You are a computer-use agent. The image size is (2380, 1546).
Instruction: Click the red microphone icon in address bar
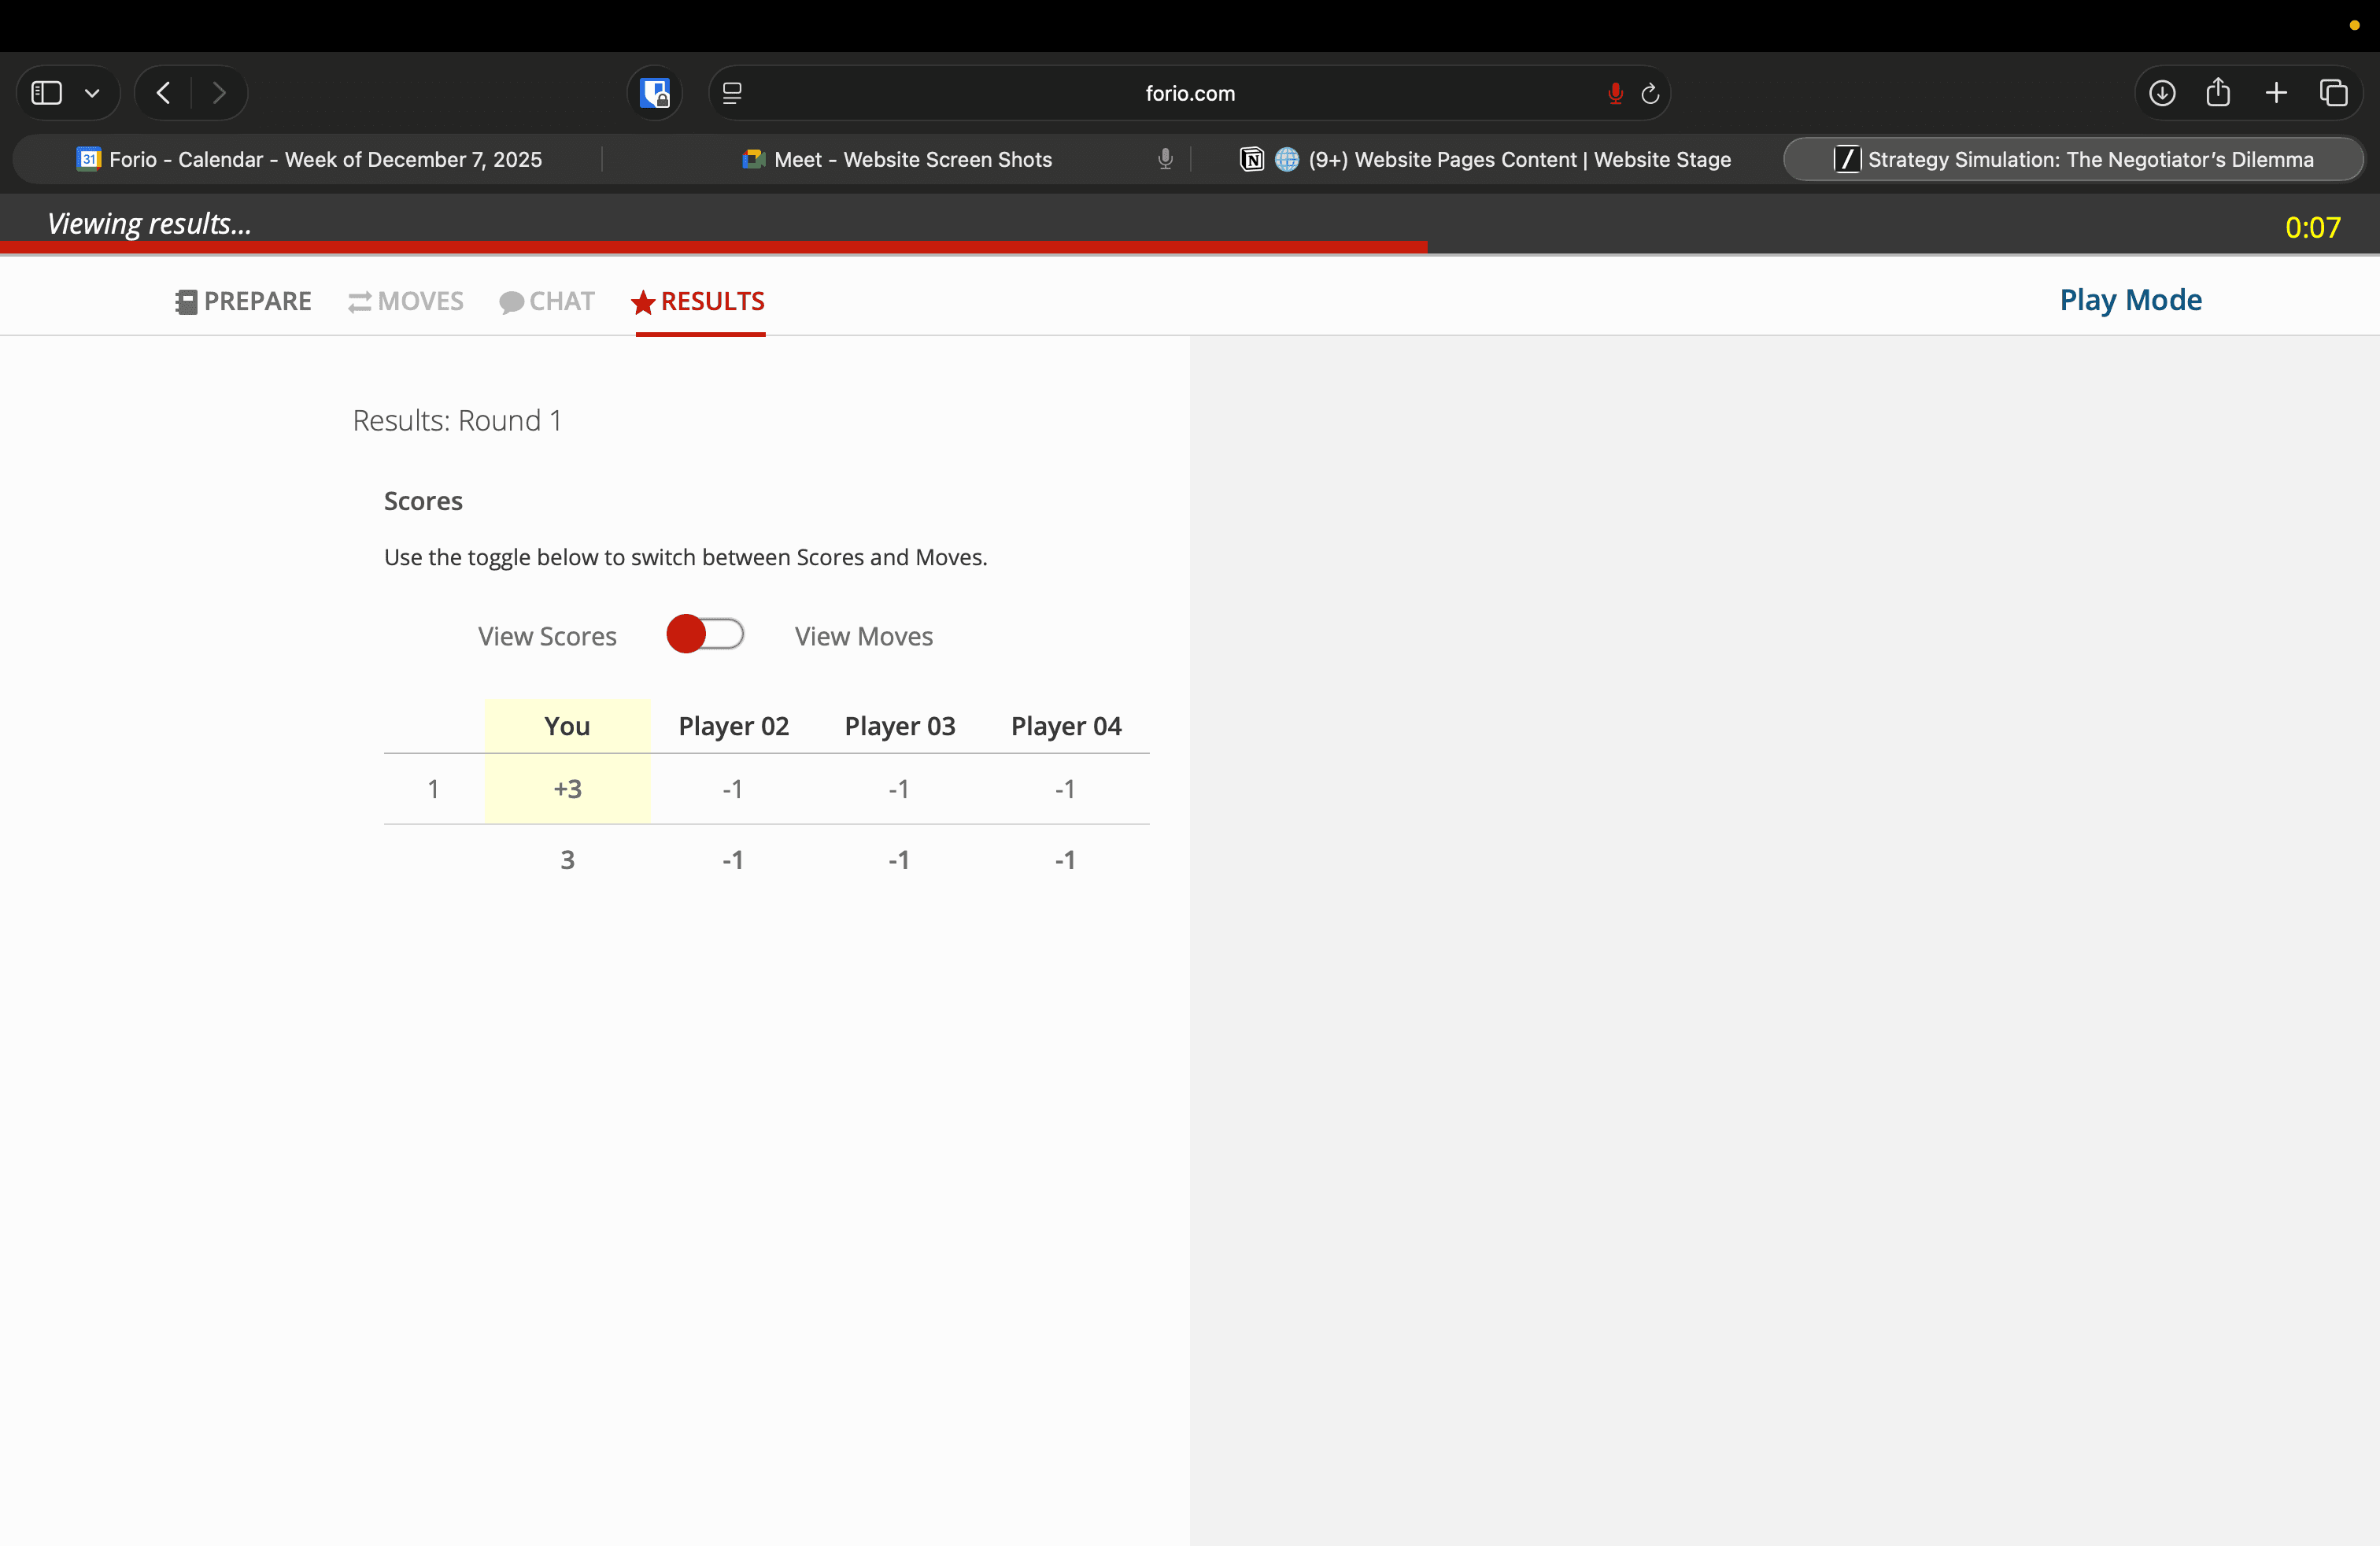tap(1615, 93)
